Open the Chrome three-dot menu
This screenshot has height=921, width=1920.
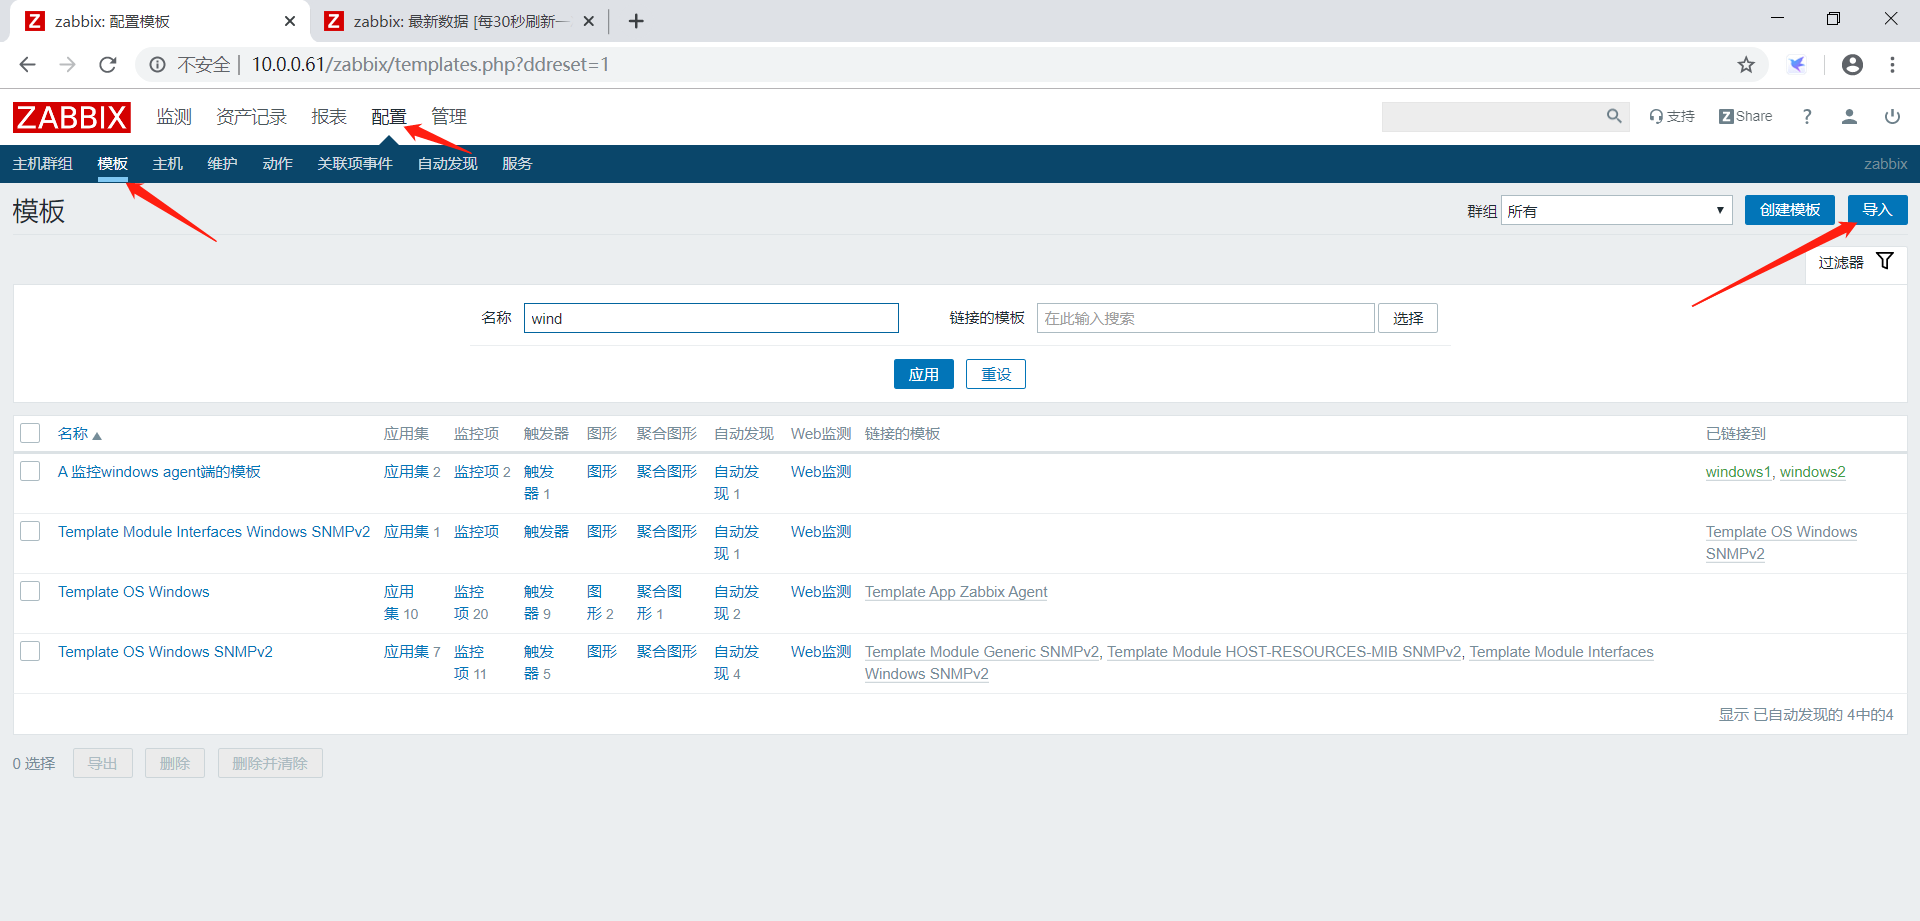pos(1892,65)
